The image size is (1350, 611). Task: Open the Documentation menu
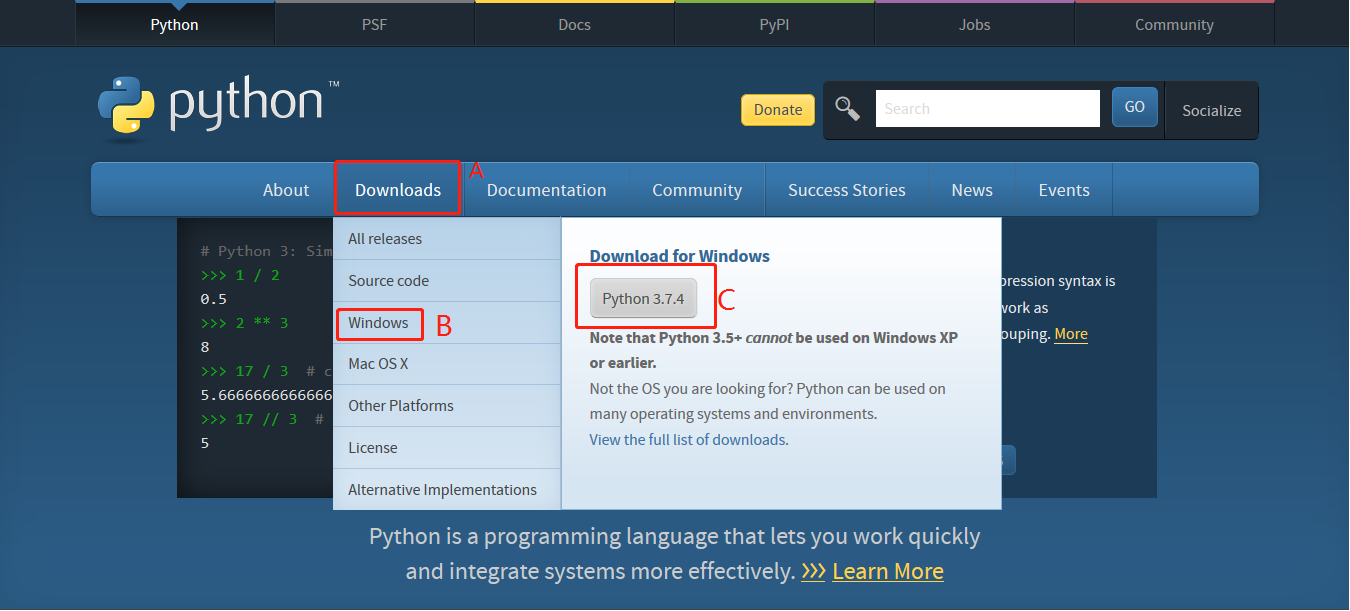pyautogui.click(x=546, y=189)
